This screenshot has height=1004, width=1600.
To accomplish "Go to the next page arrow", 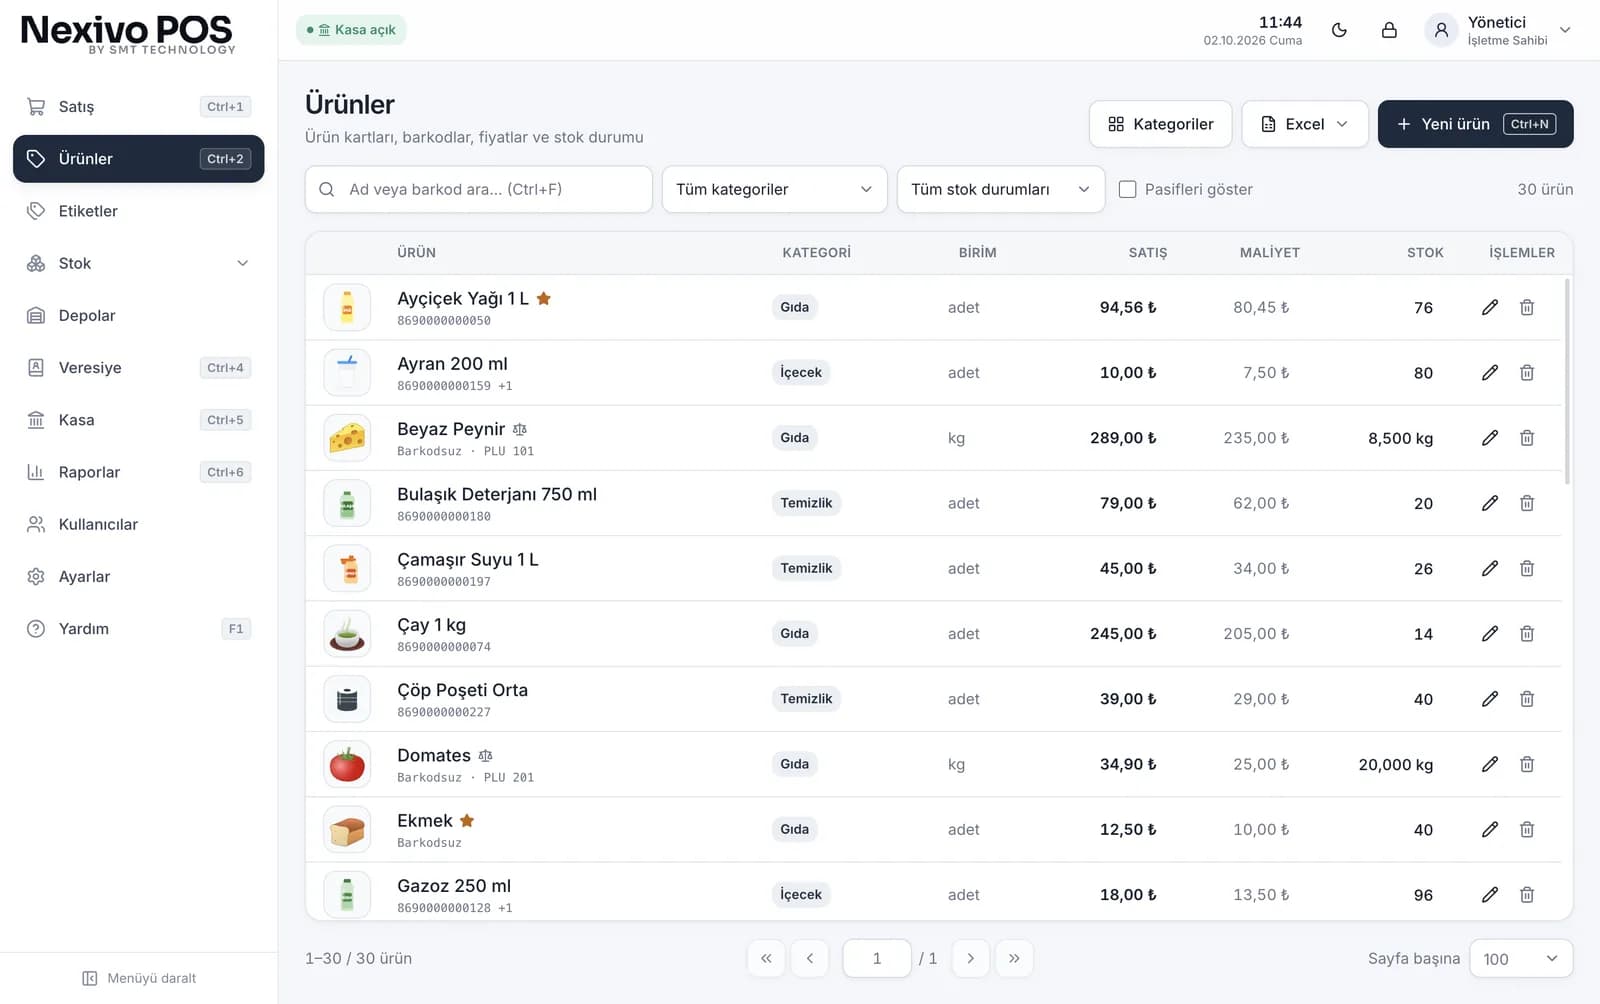I will pyautogui.click(x=970, y=958).
